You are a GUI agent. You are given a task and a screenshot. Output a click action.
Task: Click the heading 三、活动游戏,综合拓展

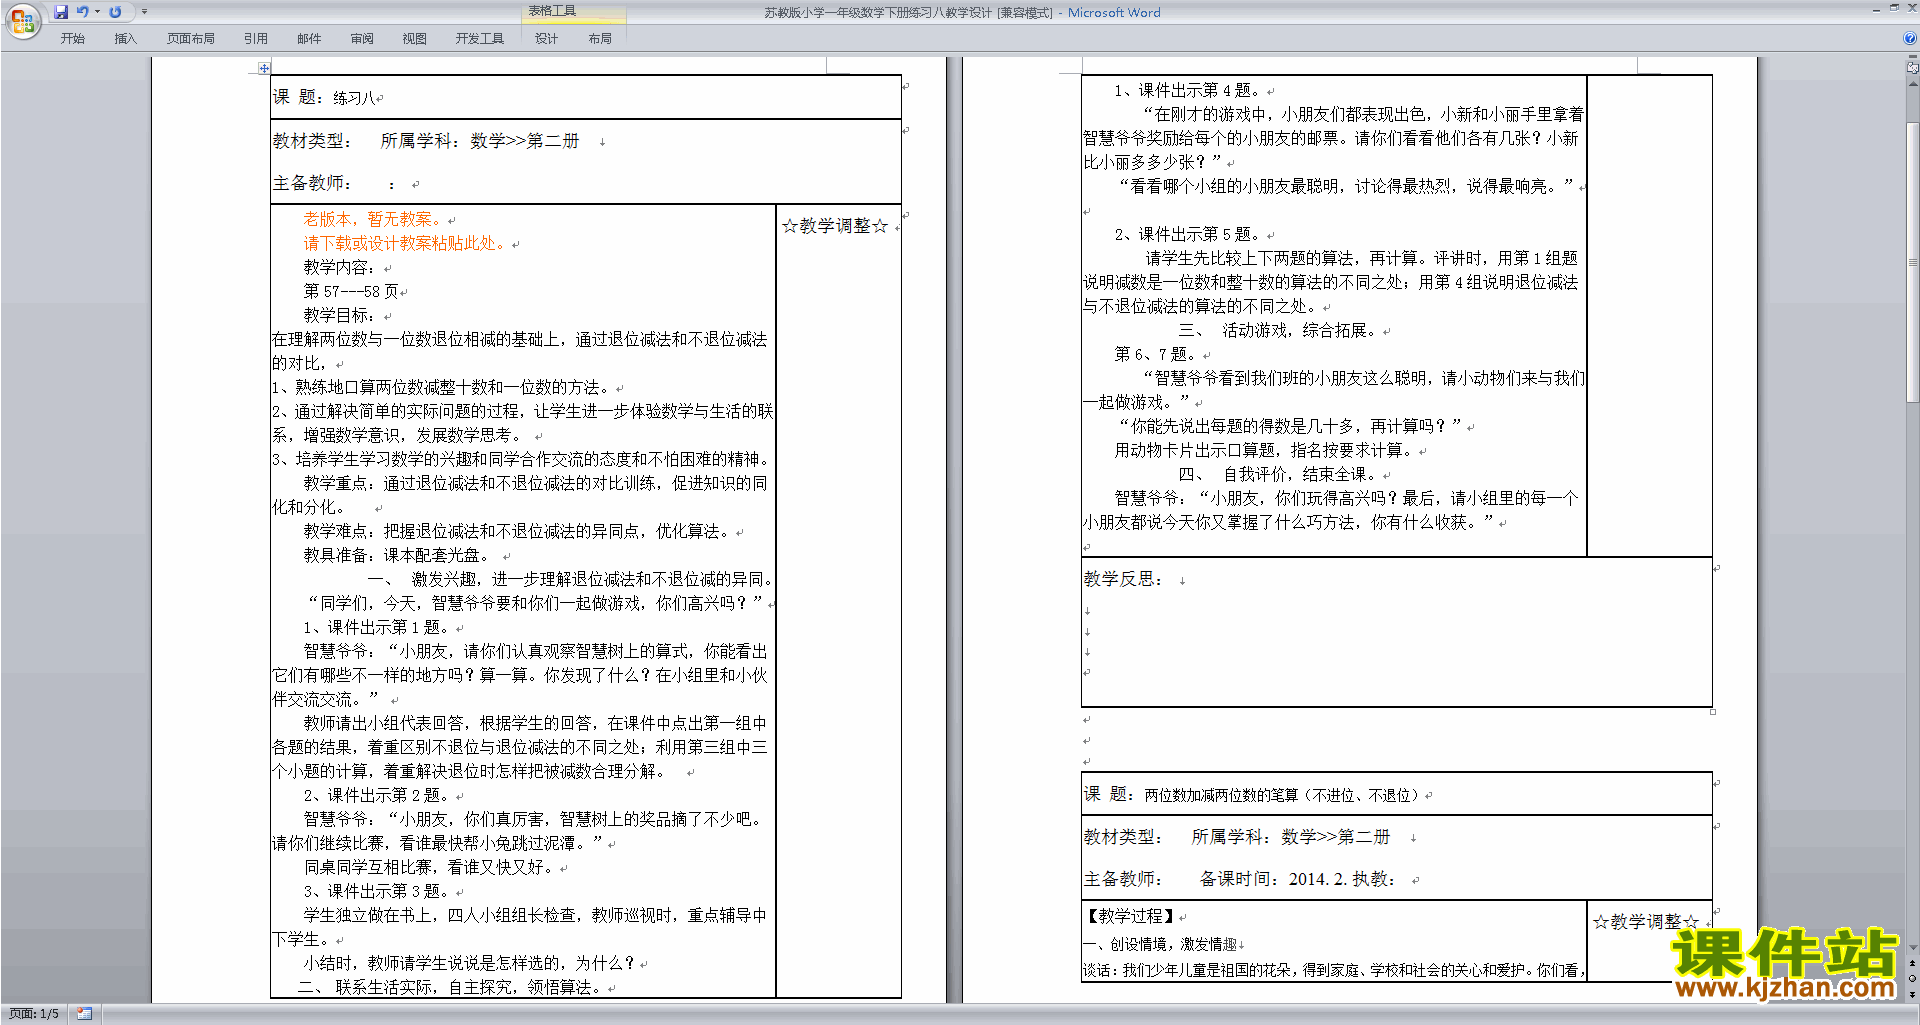[1279, 330]
